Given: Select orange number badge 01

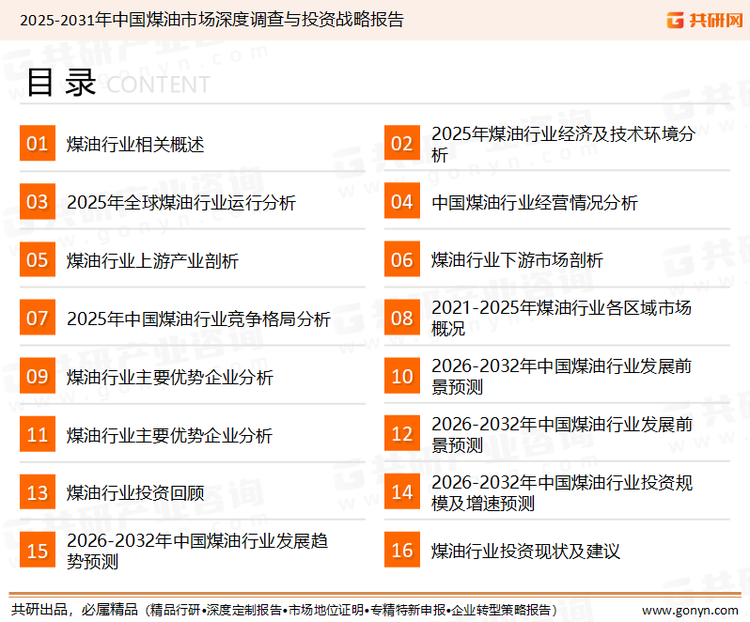Looking at the screenshot, I should tap(37, 143).
